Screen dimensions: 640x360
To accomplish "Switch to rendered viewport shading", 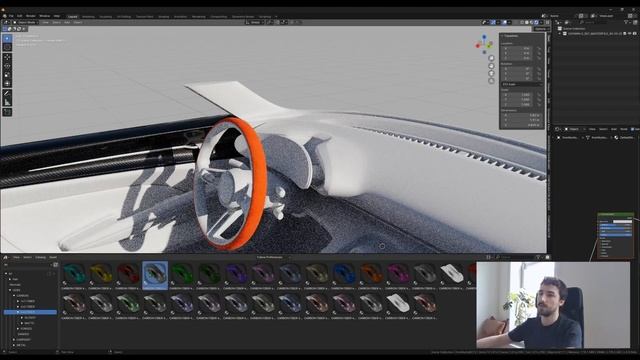I will click(537, 22).
